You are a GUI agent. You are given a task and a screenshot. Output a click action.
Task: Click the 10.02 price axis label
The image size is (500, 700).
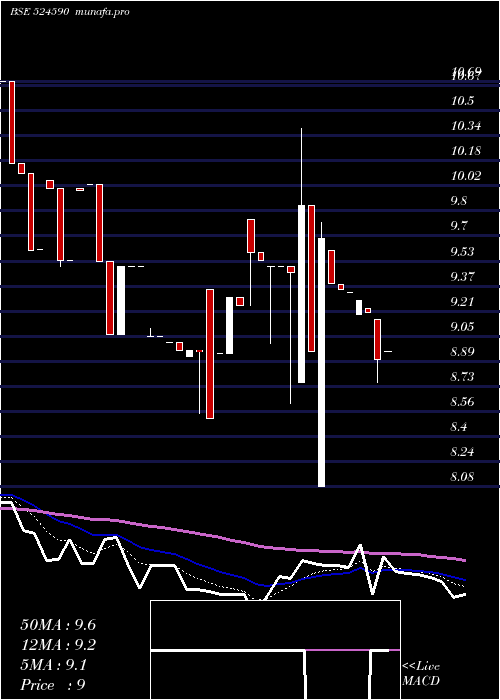pyautogui.click(x=466, y=176)
